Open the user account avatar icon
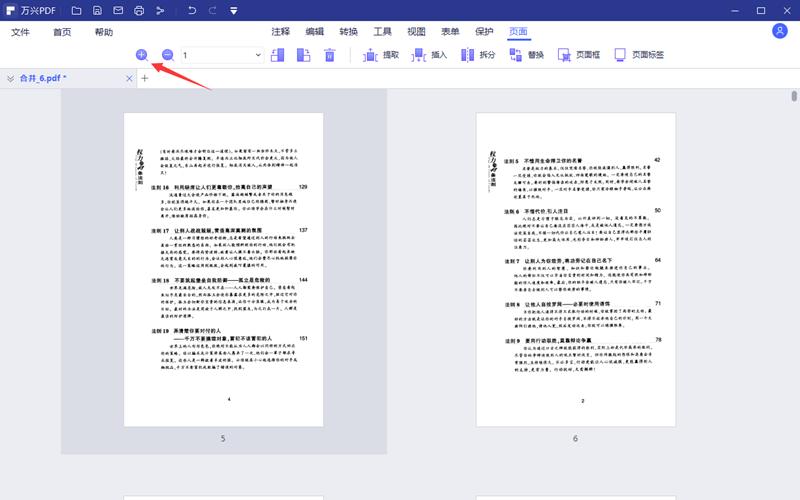The width and height of the screenshot is (800, 500). [780, 31]
